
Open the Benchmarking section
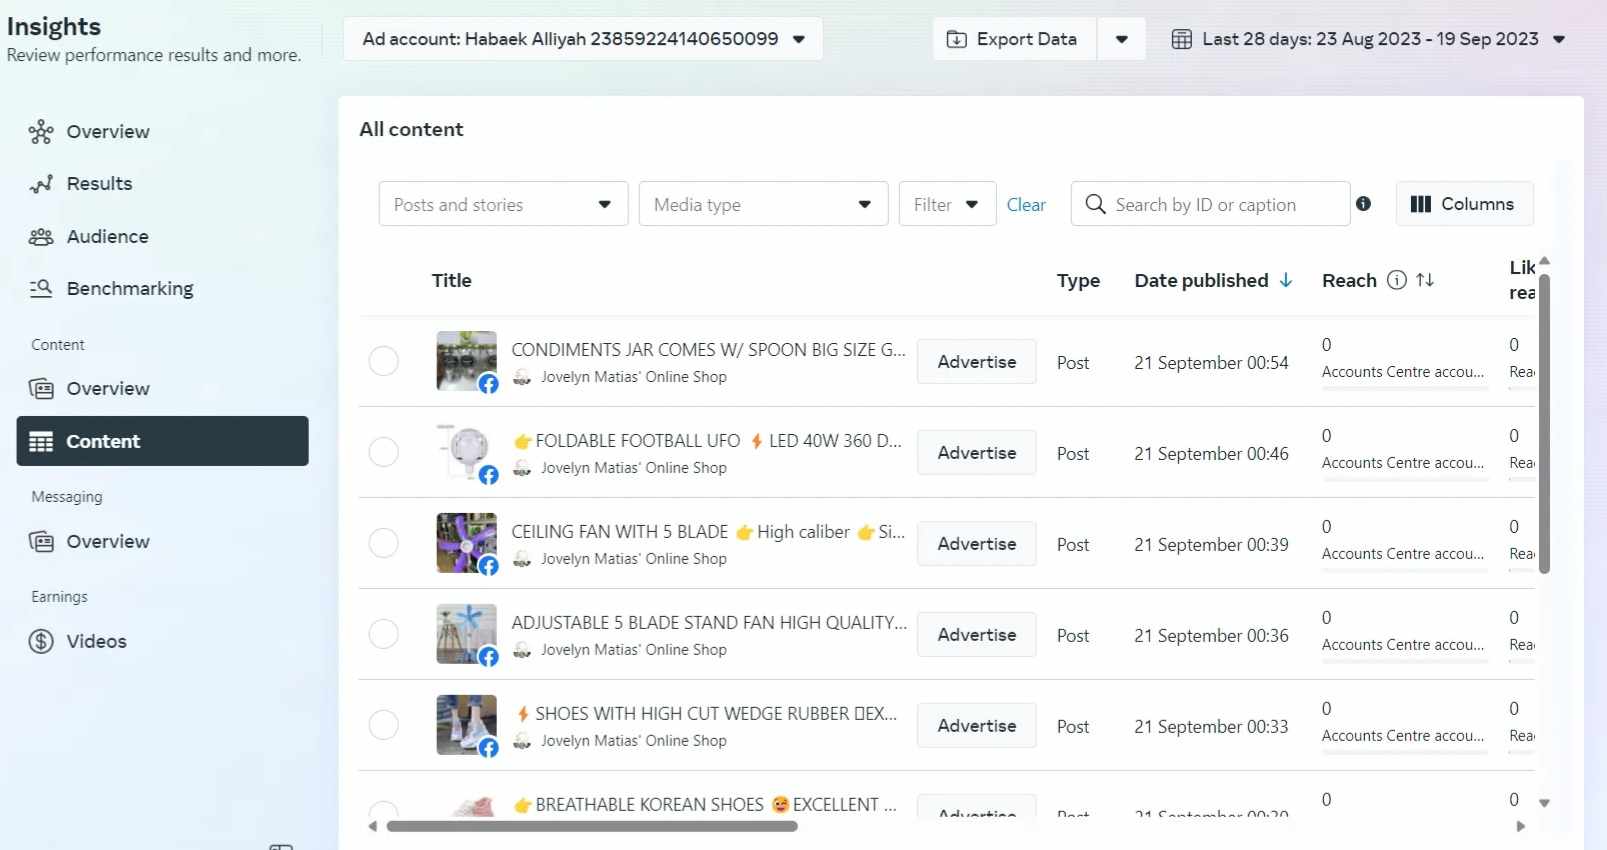[x=130, y=289]
